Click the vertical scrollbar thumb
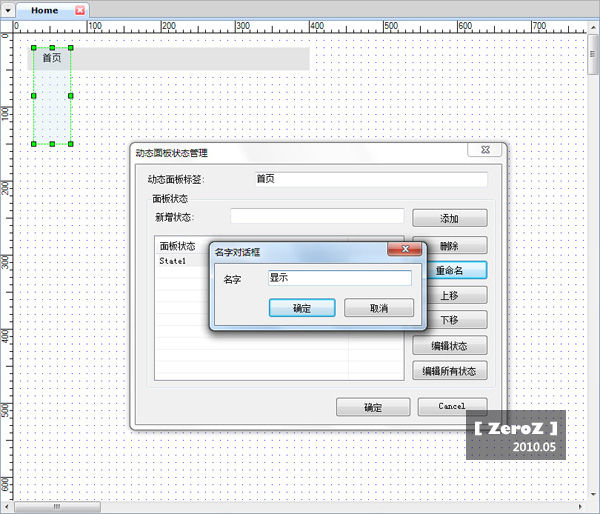The image size is (600, 514). [x=593, y=55]
